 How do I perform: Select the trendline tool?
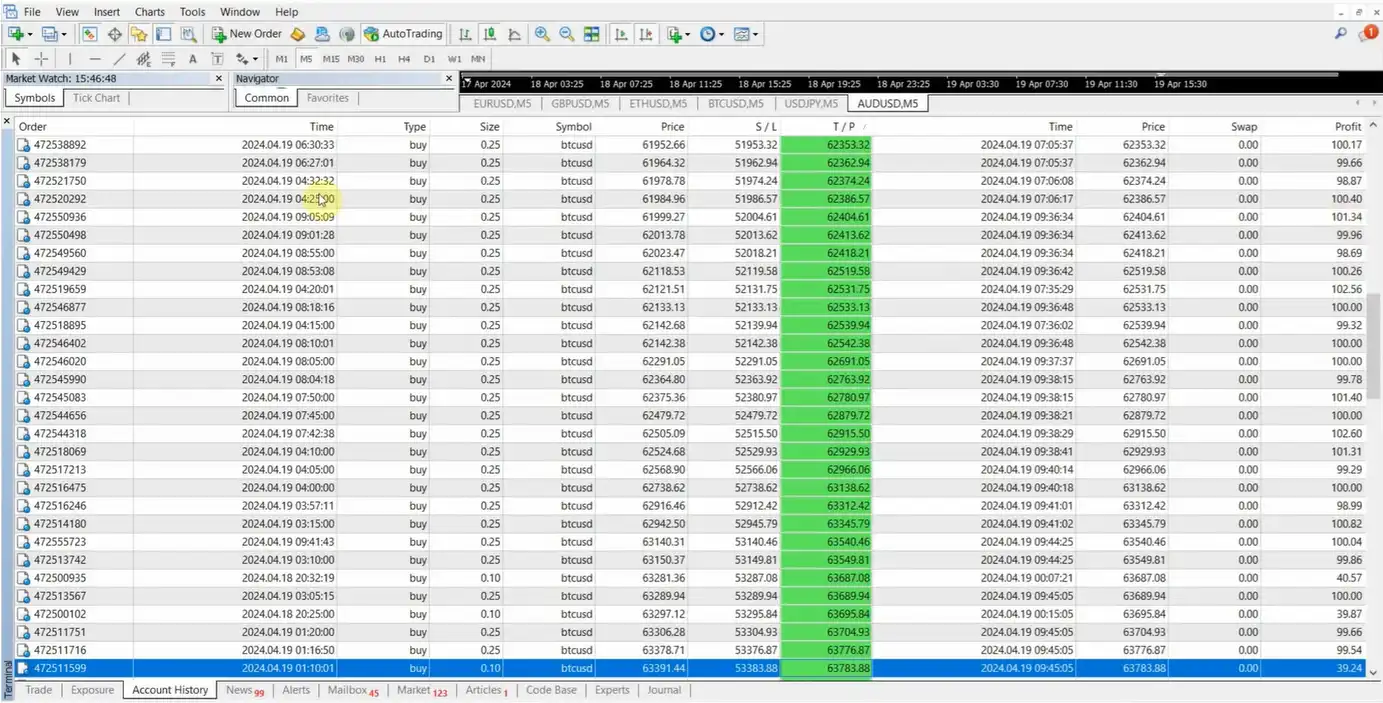[119, 59]
